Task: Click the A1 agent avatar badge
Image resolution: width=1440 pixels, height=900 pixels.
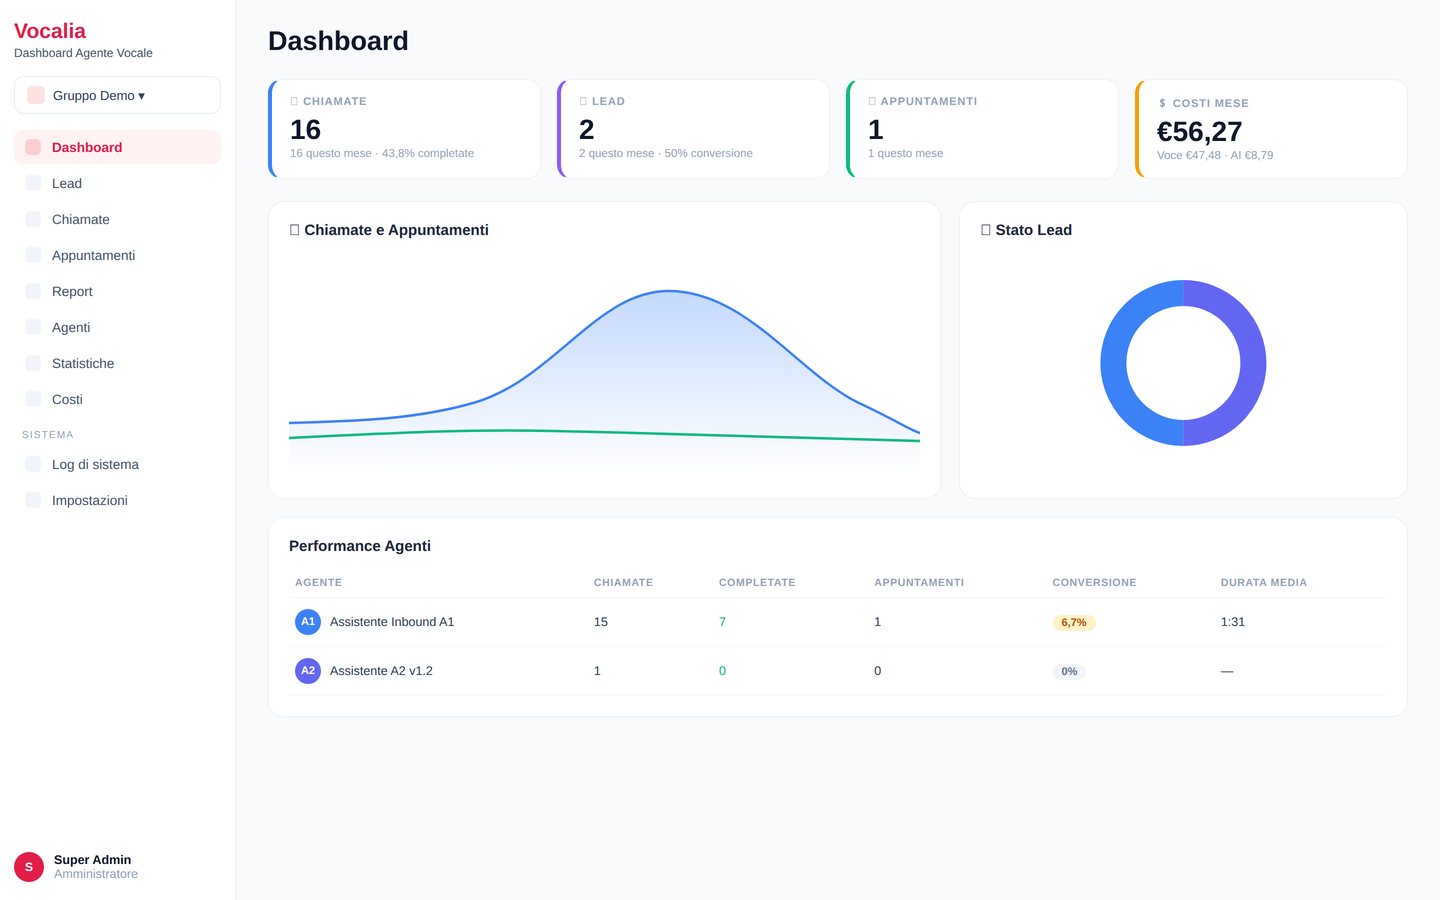Action: point(308,622)
